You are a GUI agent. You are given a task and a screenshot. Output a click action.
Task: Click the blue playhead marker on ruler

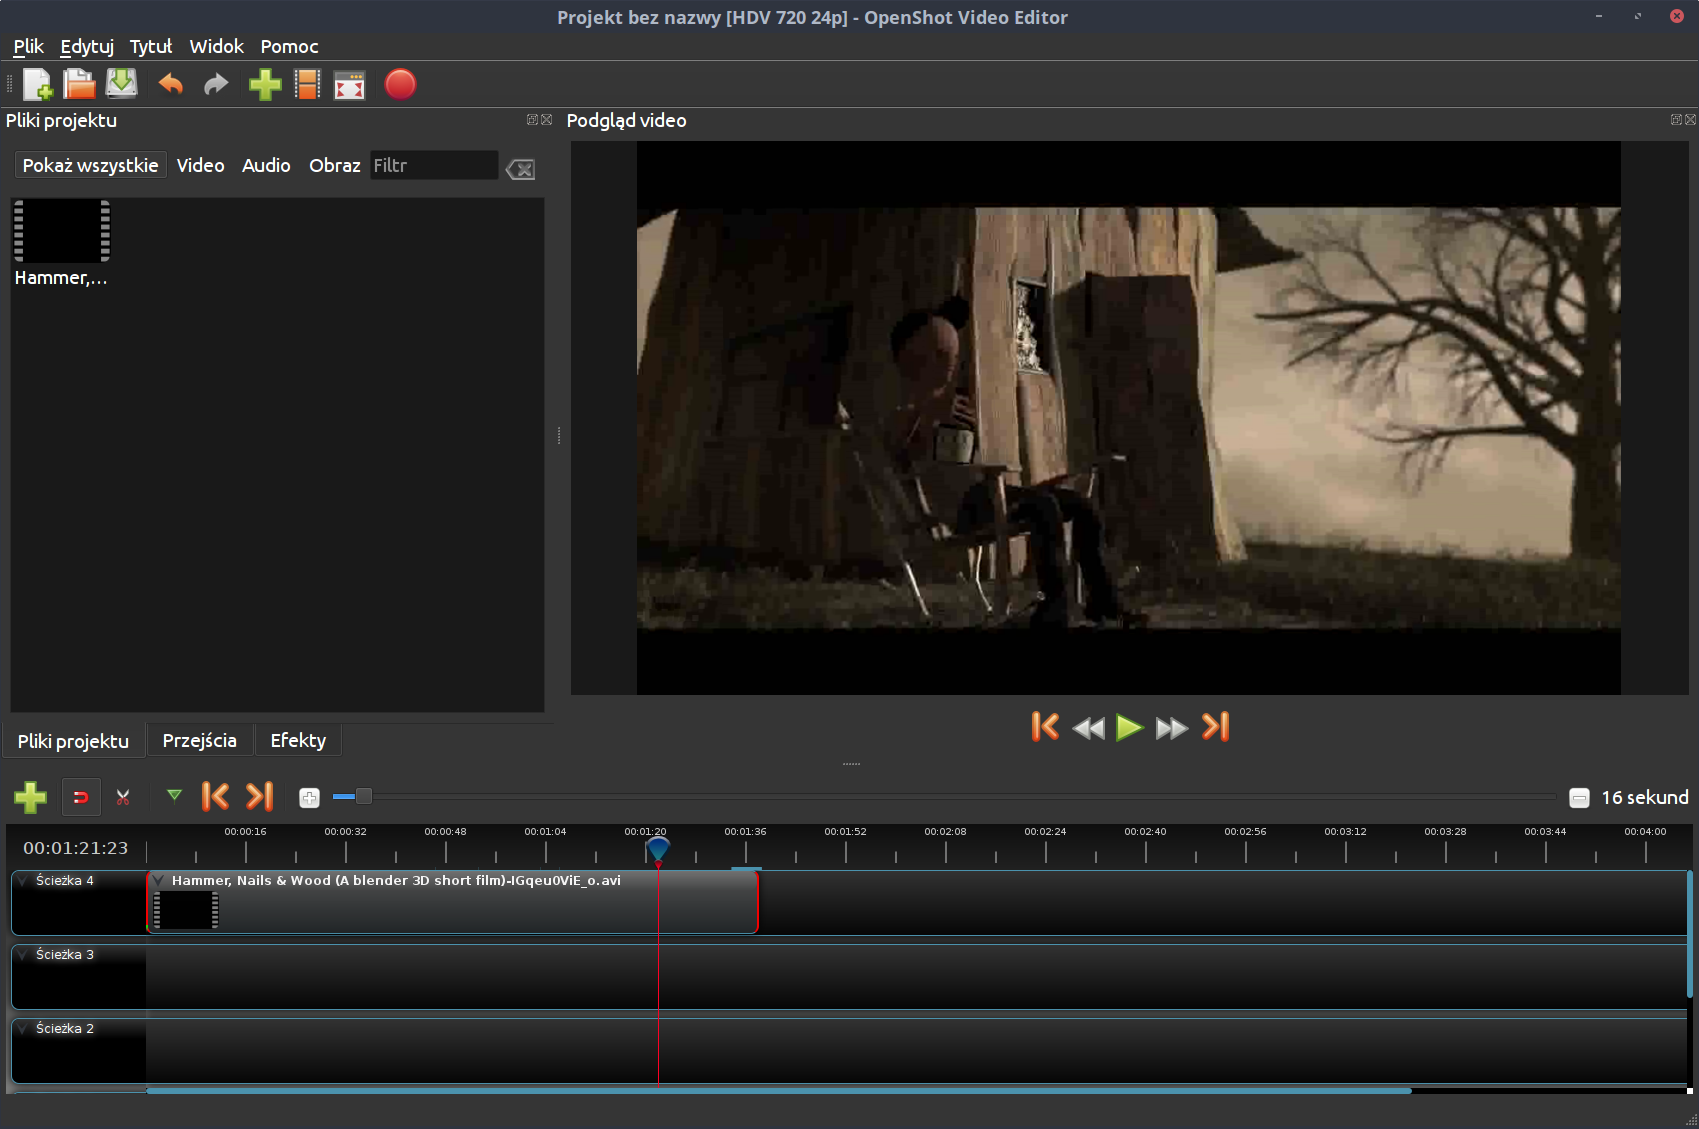658,849
